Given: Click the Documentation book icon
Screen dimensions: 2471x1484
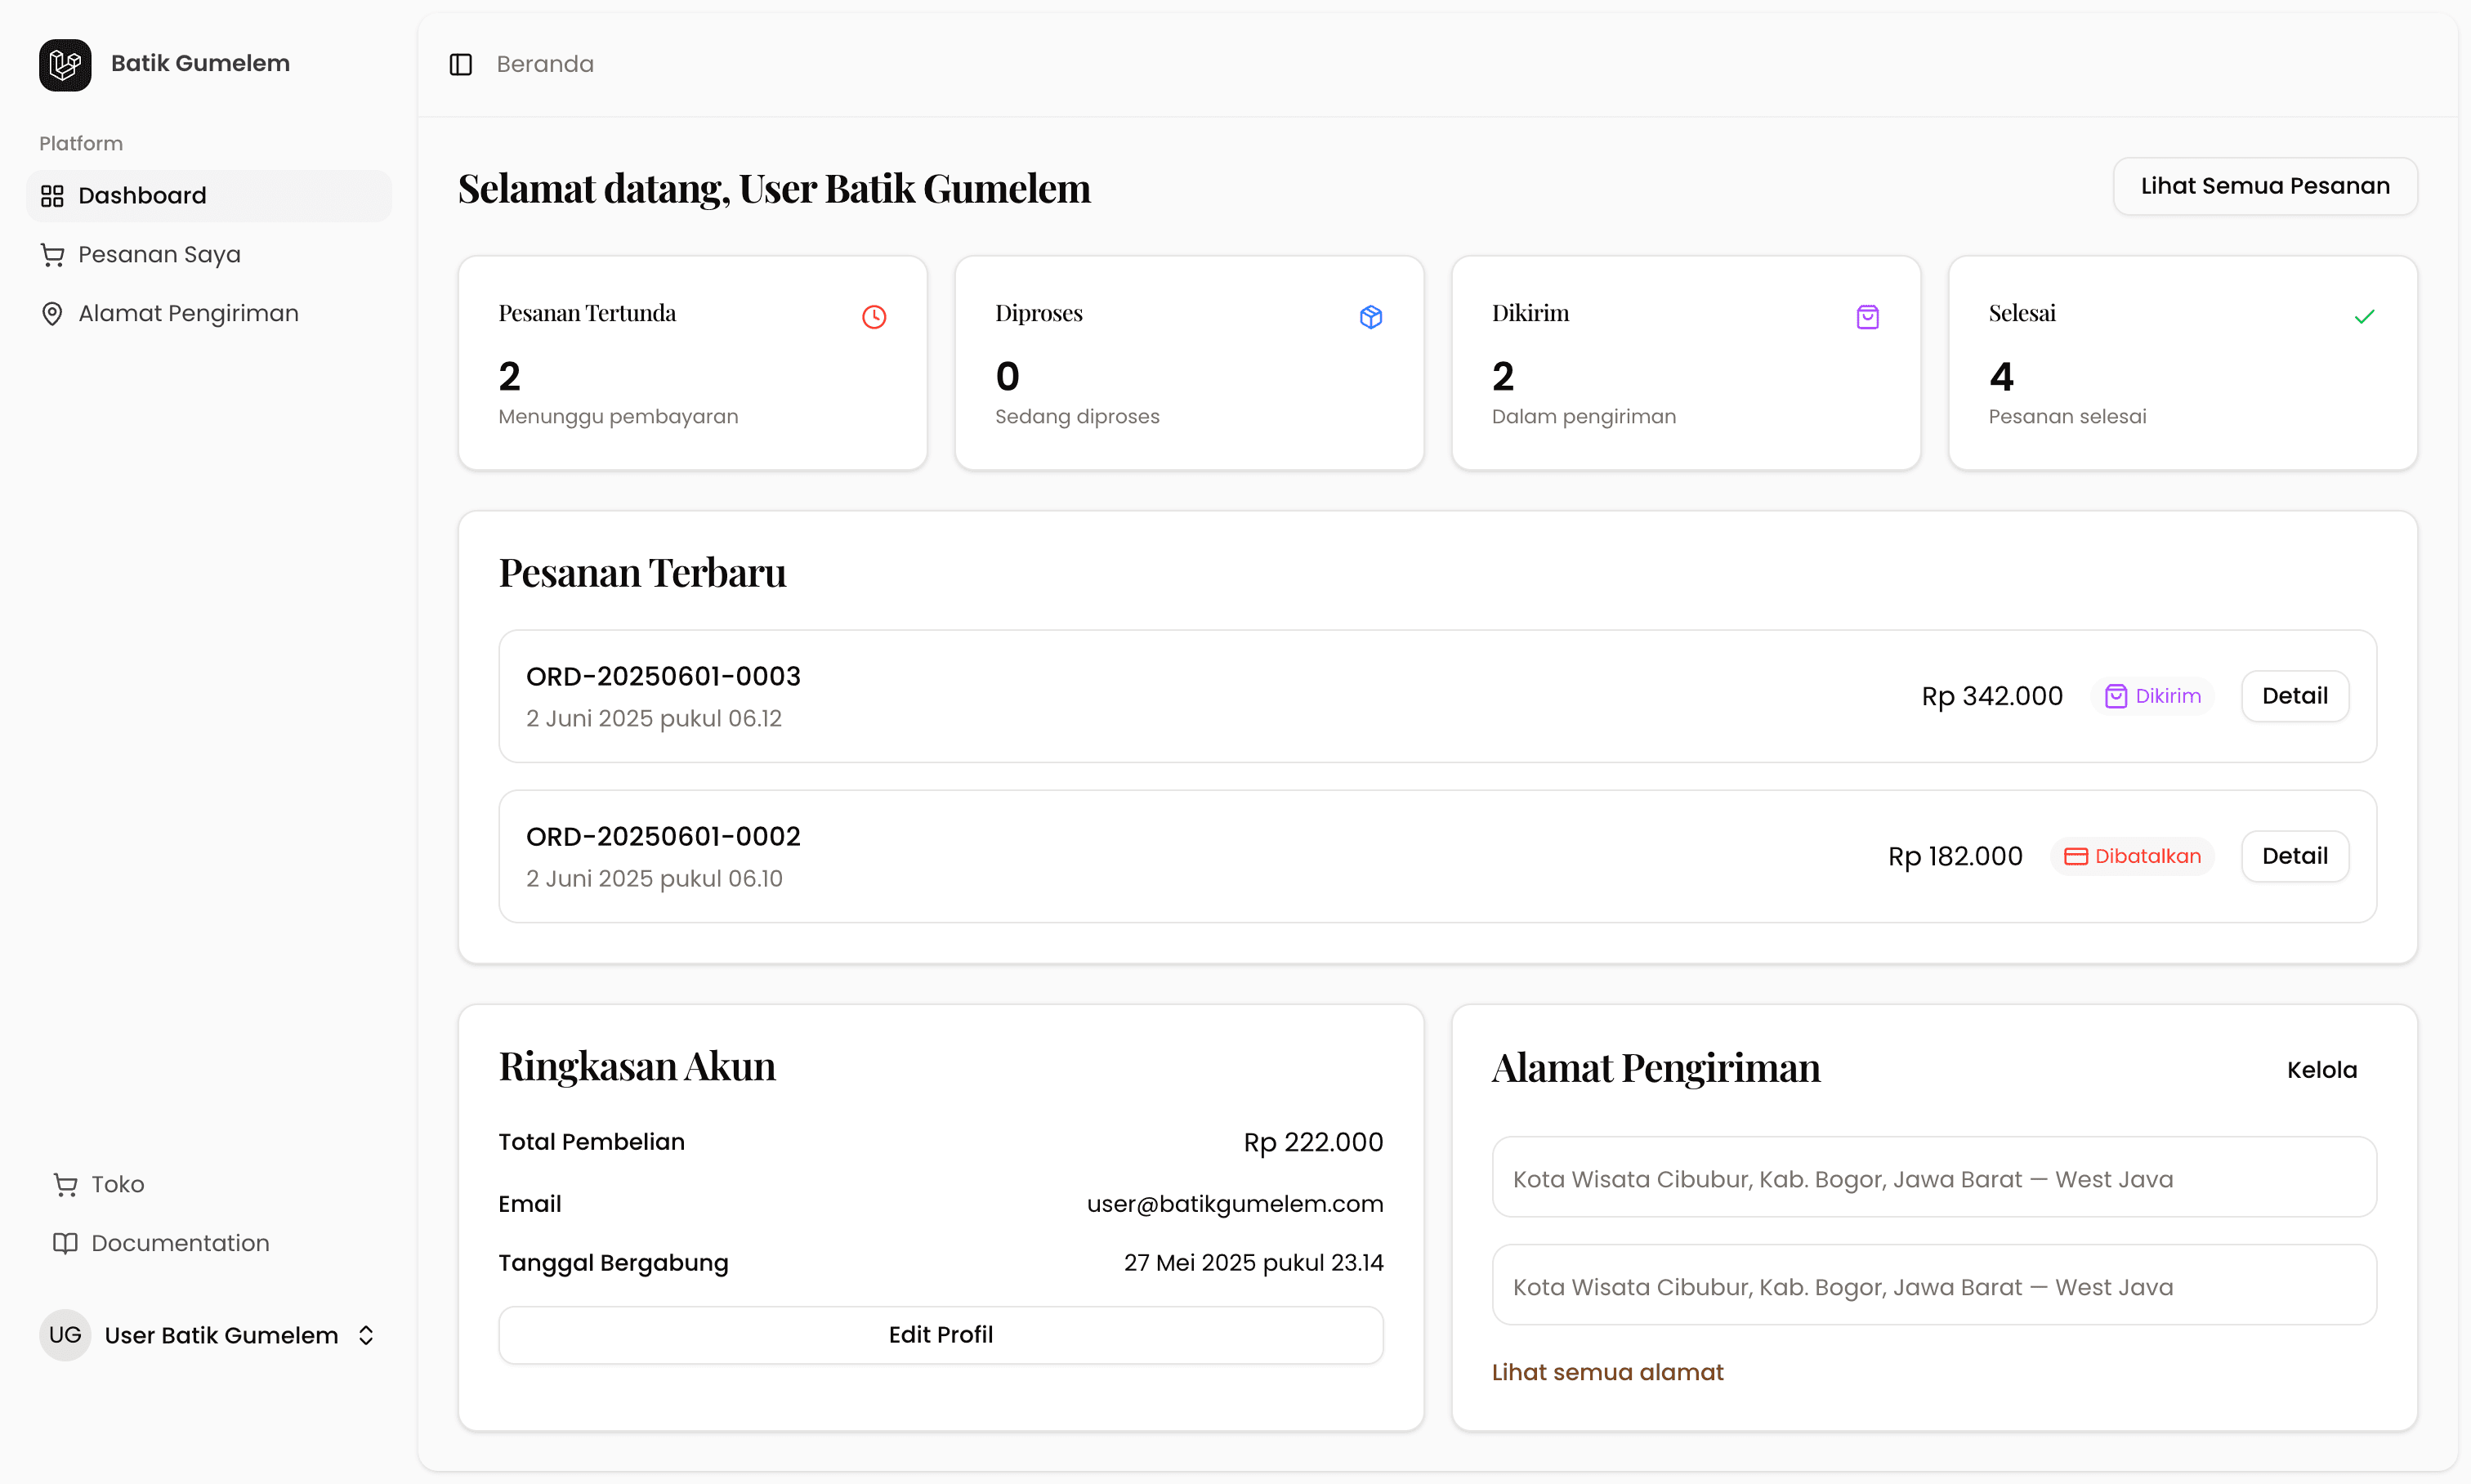Looking at the screenshot, I should click(65, 1244).
